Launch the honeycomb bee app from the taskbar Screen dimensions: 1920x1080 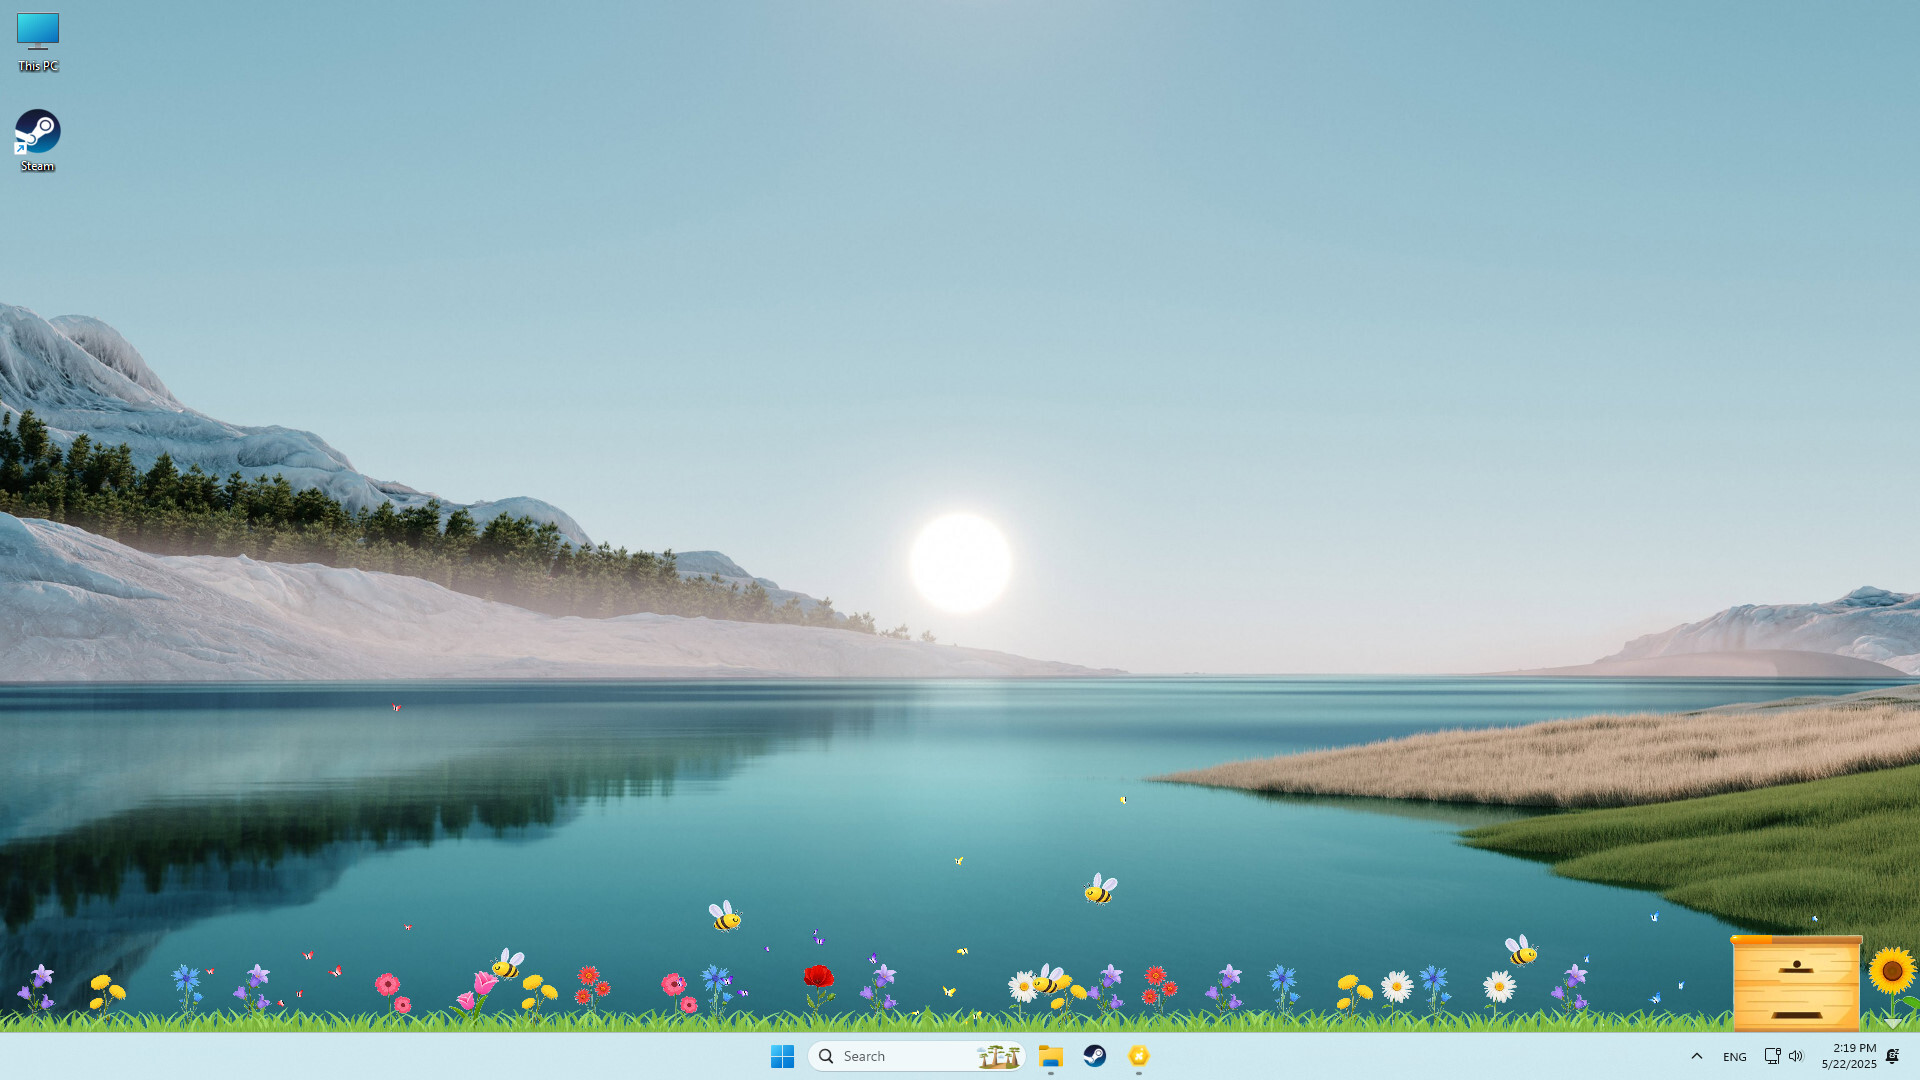(x=1138, y=1056)
